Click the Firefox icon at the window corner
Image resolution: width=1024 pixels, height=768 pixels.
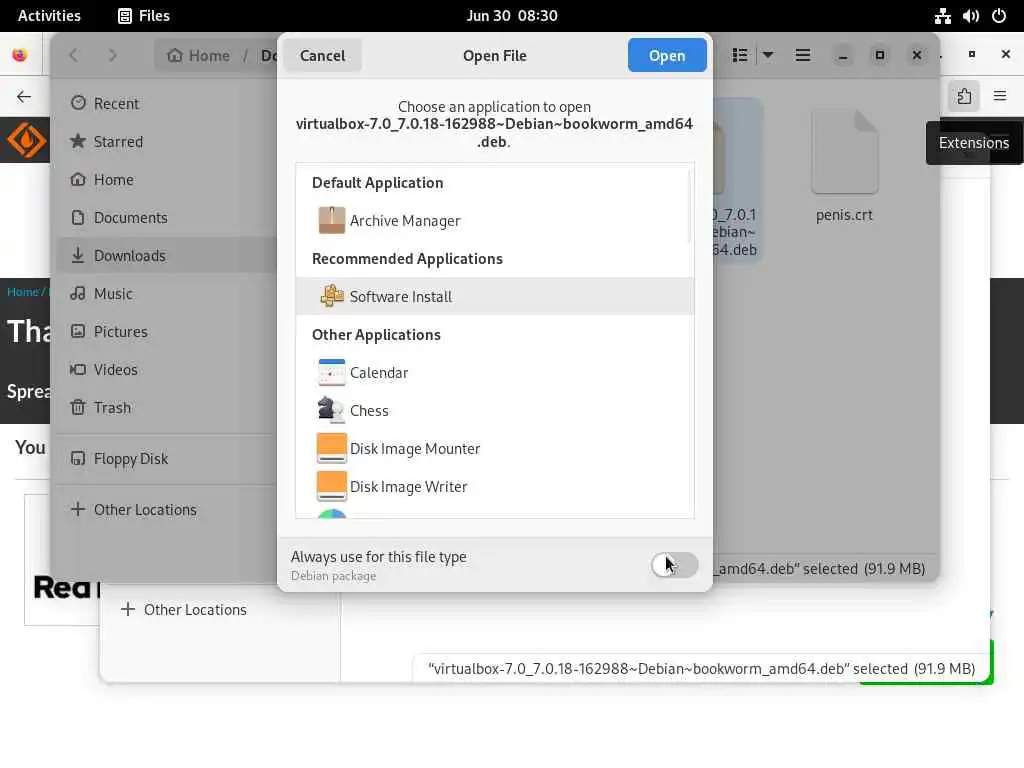click(x=20, y=55)
